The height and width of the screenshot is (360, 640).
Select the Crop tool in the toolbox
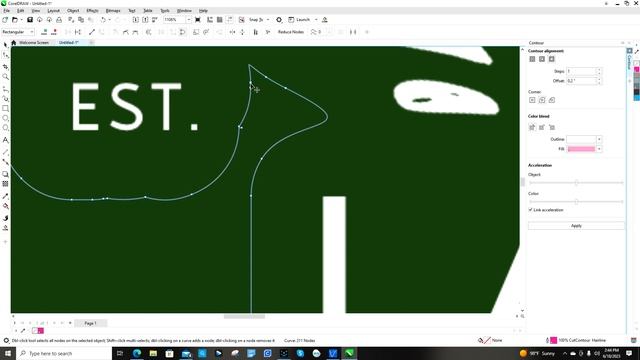5,66
